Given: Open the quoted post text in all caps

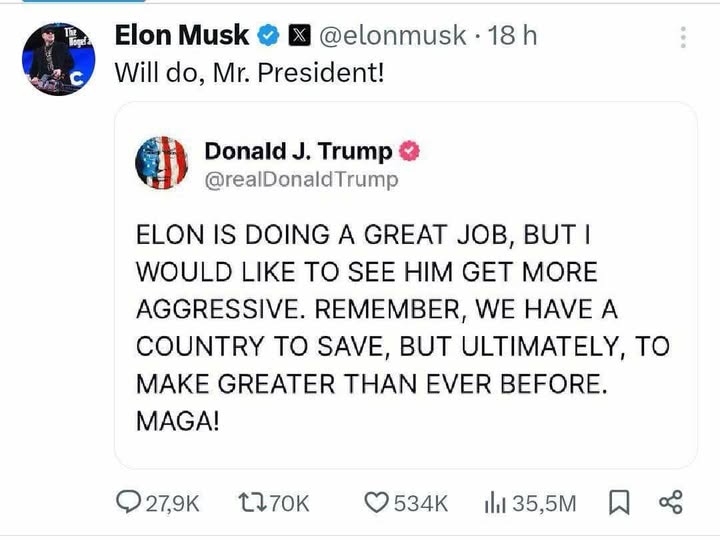Looking at the screenshot, I should (x=402, y=327).
